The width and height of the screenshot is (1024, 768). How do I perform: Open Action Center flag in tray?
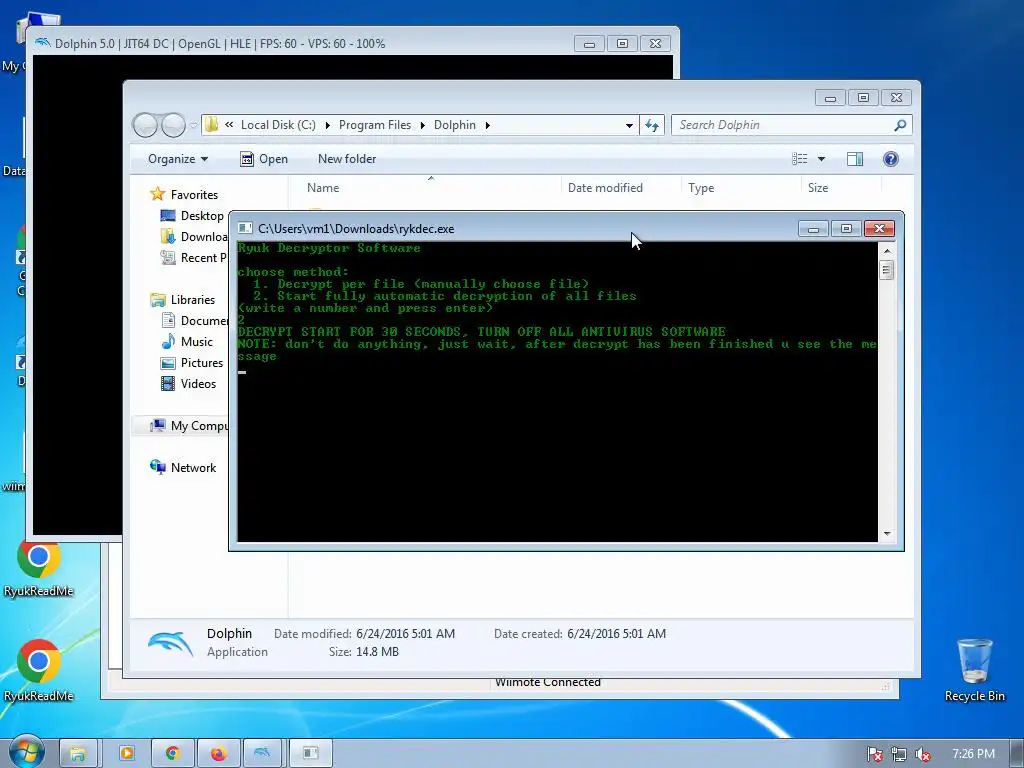tap(874, 754)
